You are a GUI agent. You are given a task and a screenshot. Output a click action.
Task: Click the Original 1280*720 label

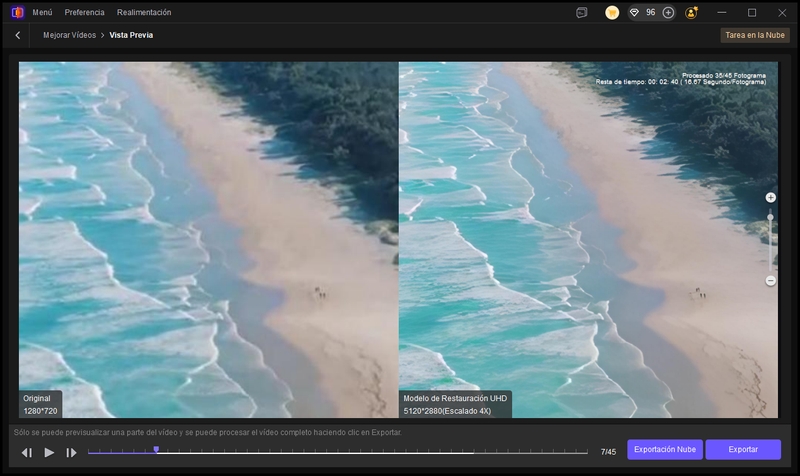tap(40, 405)
